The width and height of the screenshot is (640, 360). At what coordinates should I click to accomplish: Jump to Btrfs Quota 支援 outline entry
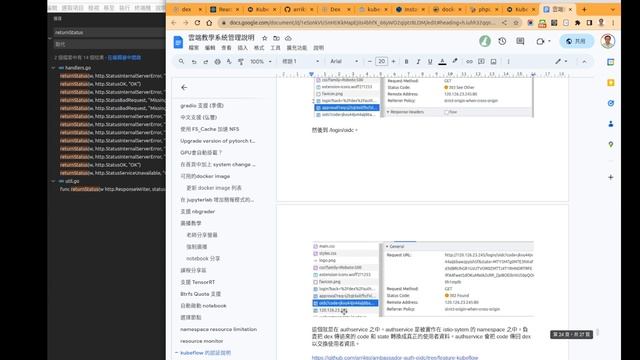click(200, 294)
